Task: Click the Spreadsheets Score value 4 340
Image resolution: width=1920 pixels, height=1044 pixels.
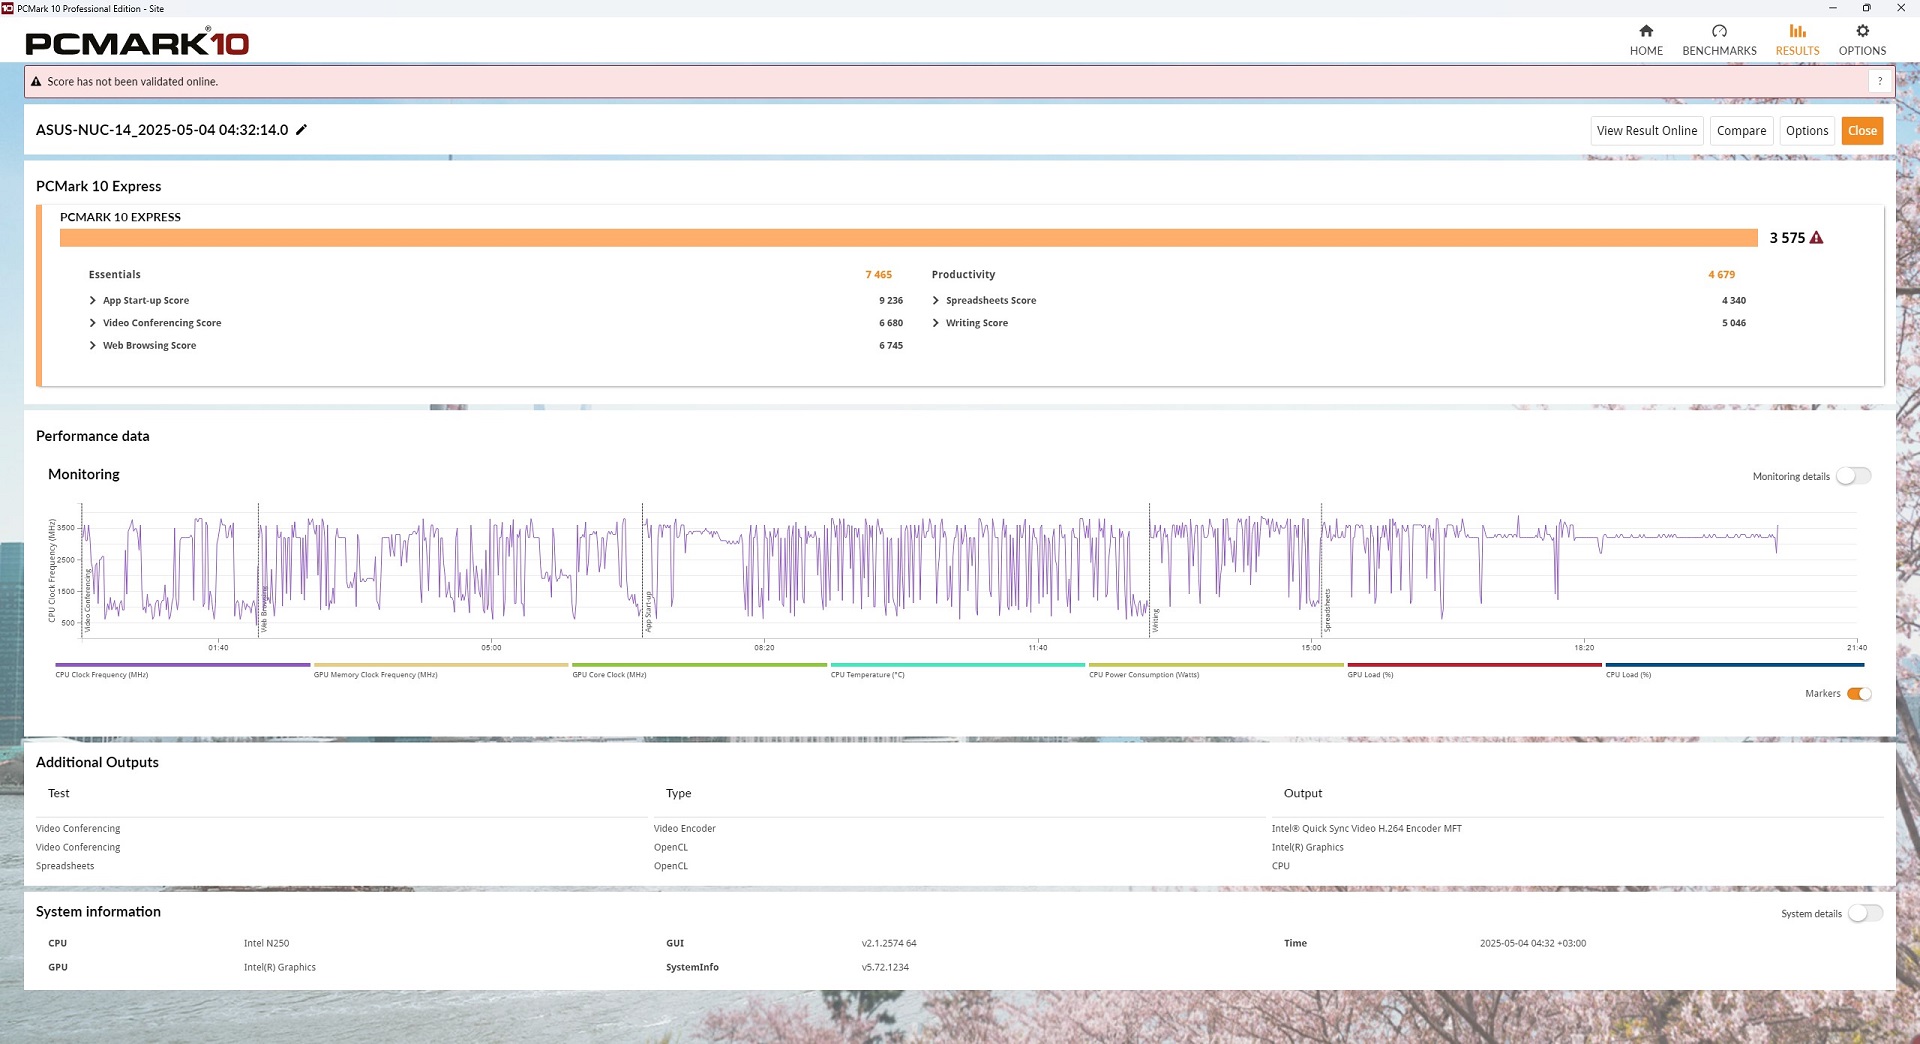Action: (1733, 300)
